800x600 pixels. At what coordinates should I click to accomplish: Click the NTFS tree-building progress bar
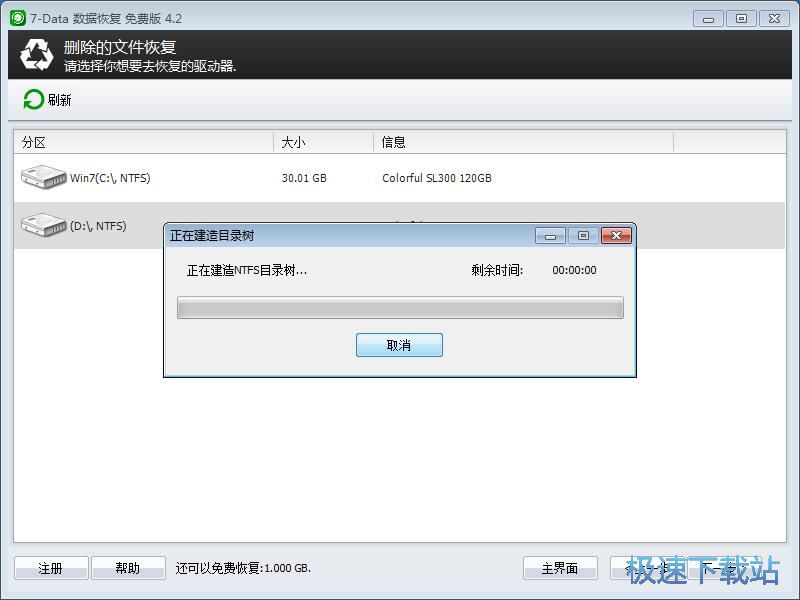point(399,307)
